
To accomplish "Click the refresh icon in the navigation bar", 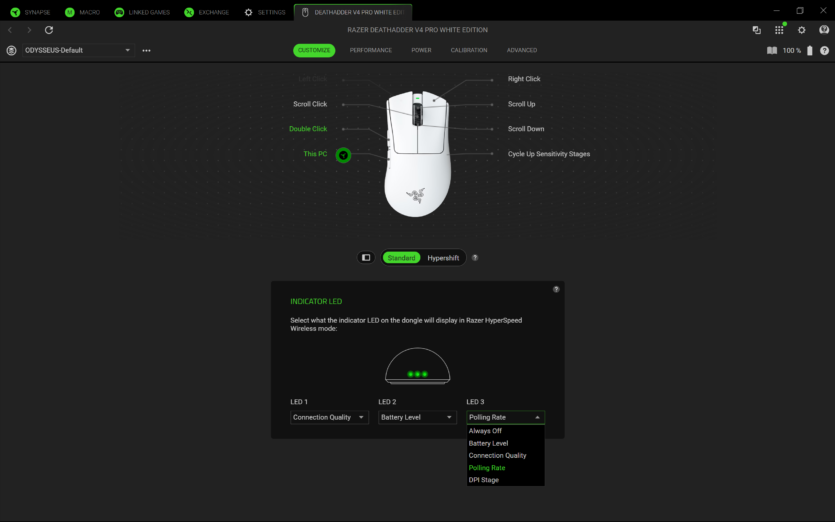I will coord(49,30).
